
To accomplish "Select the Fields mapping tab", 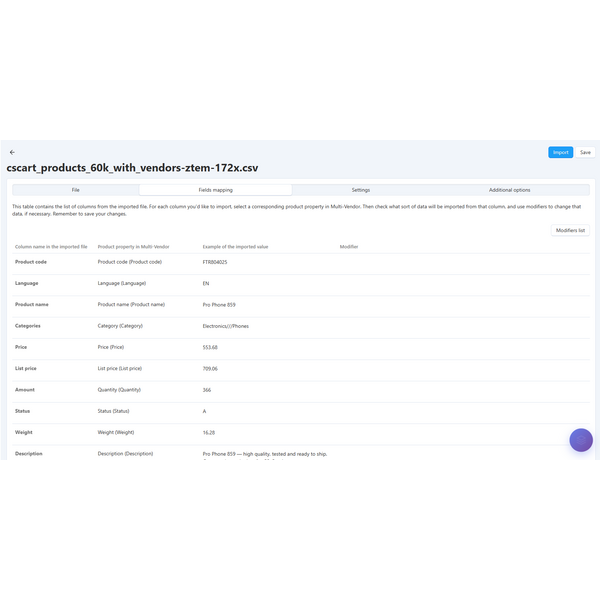I will pos(215,189).
